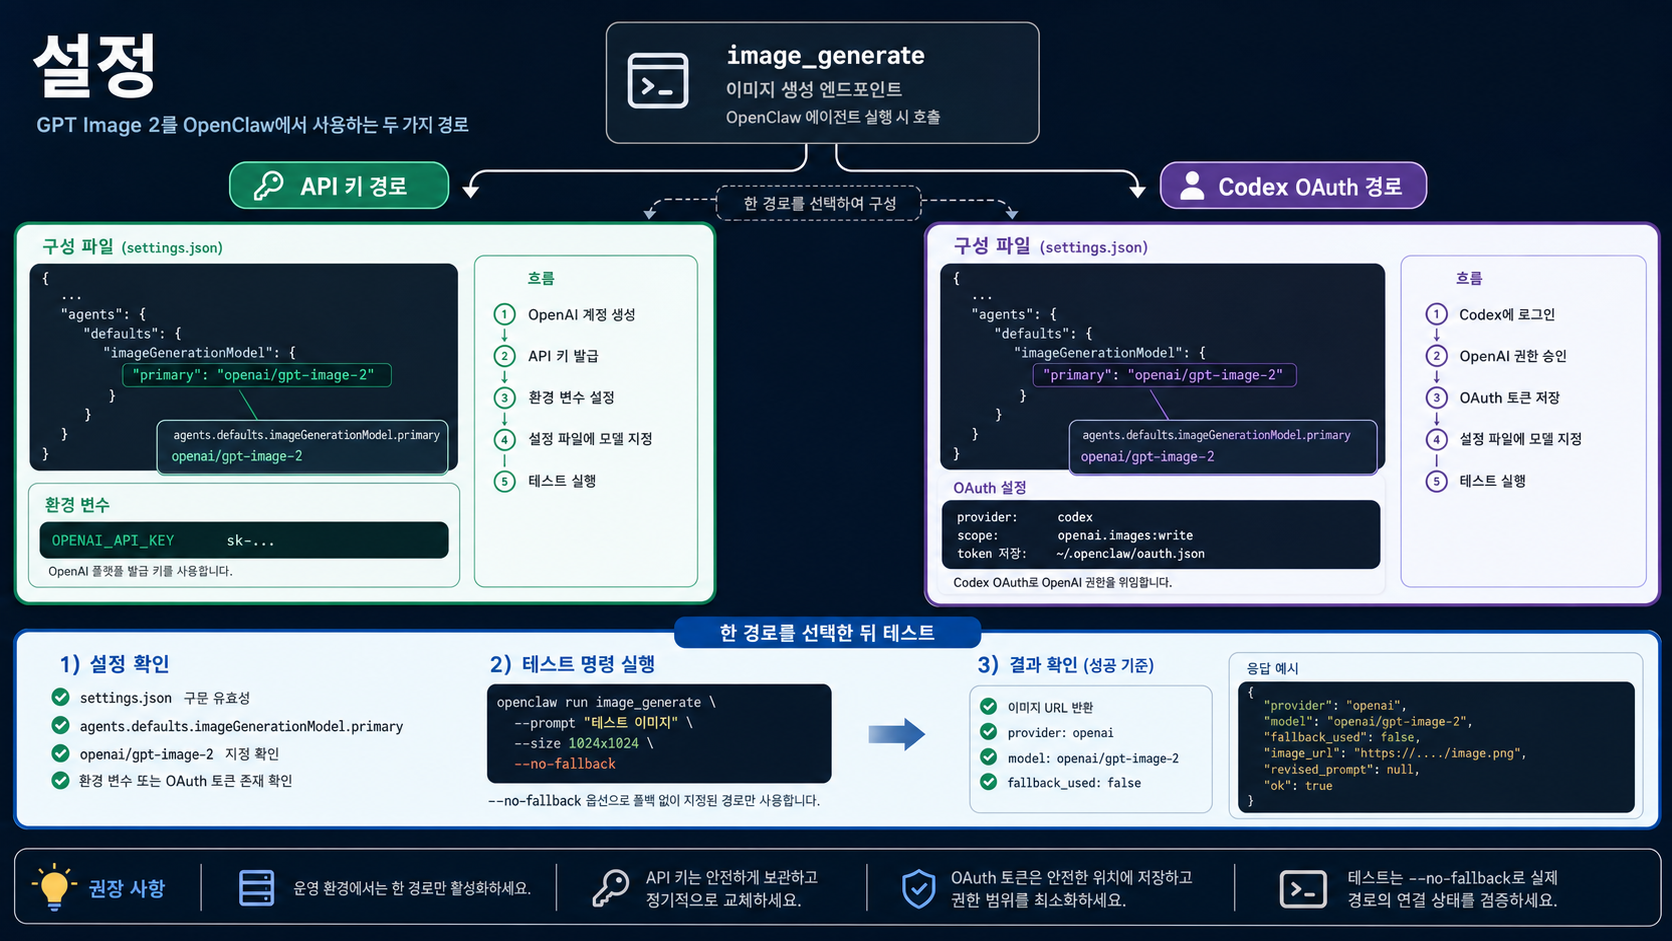This screenshot has height=941, width=1672.
Task: Click the scope openai.images:write line
Action: click(1075, 535)
